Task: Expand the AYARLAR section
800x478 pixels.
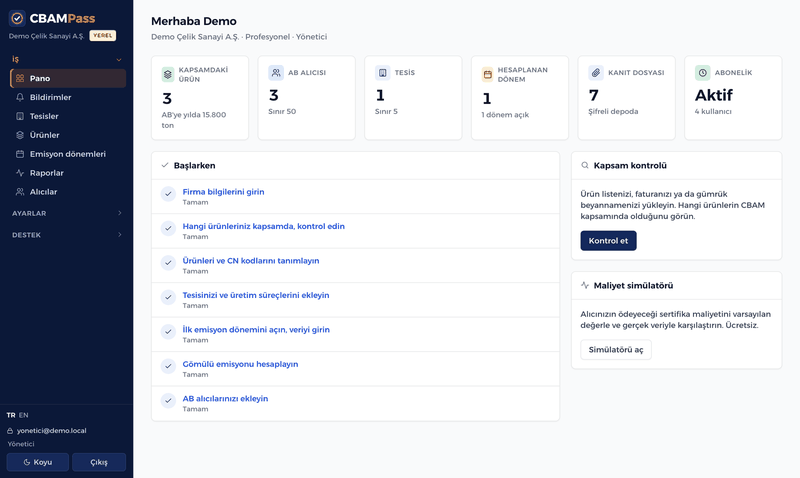Action: tap(67, 213)
